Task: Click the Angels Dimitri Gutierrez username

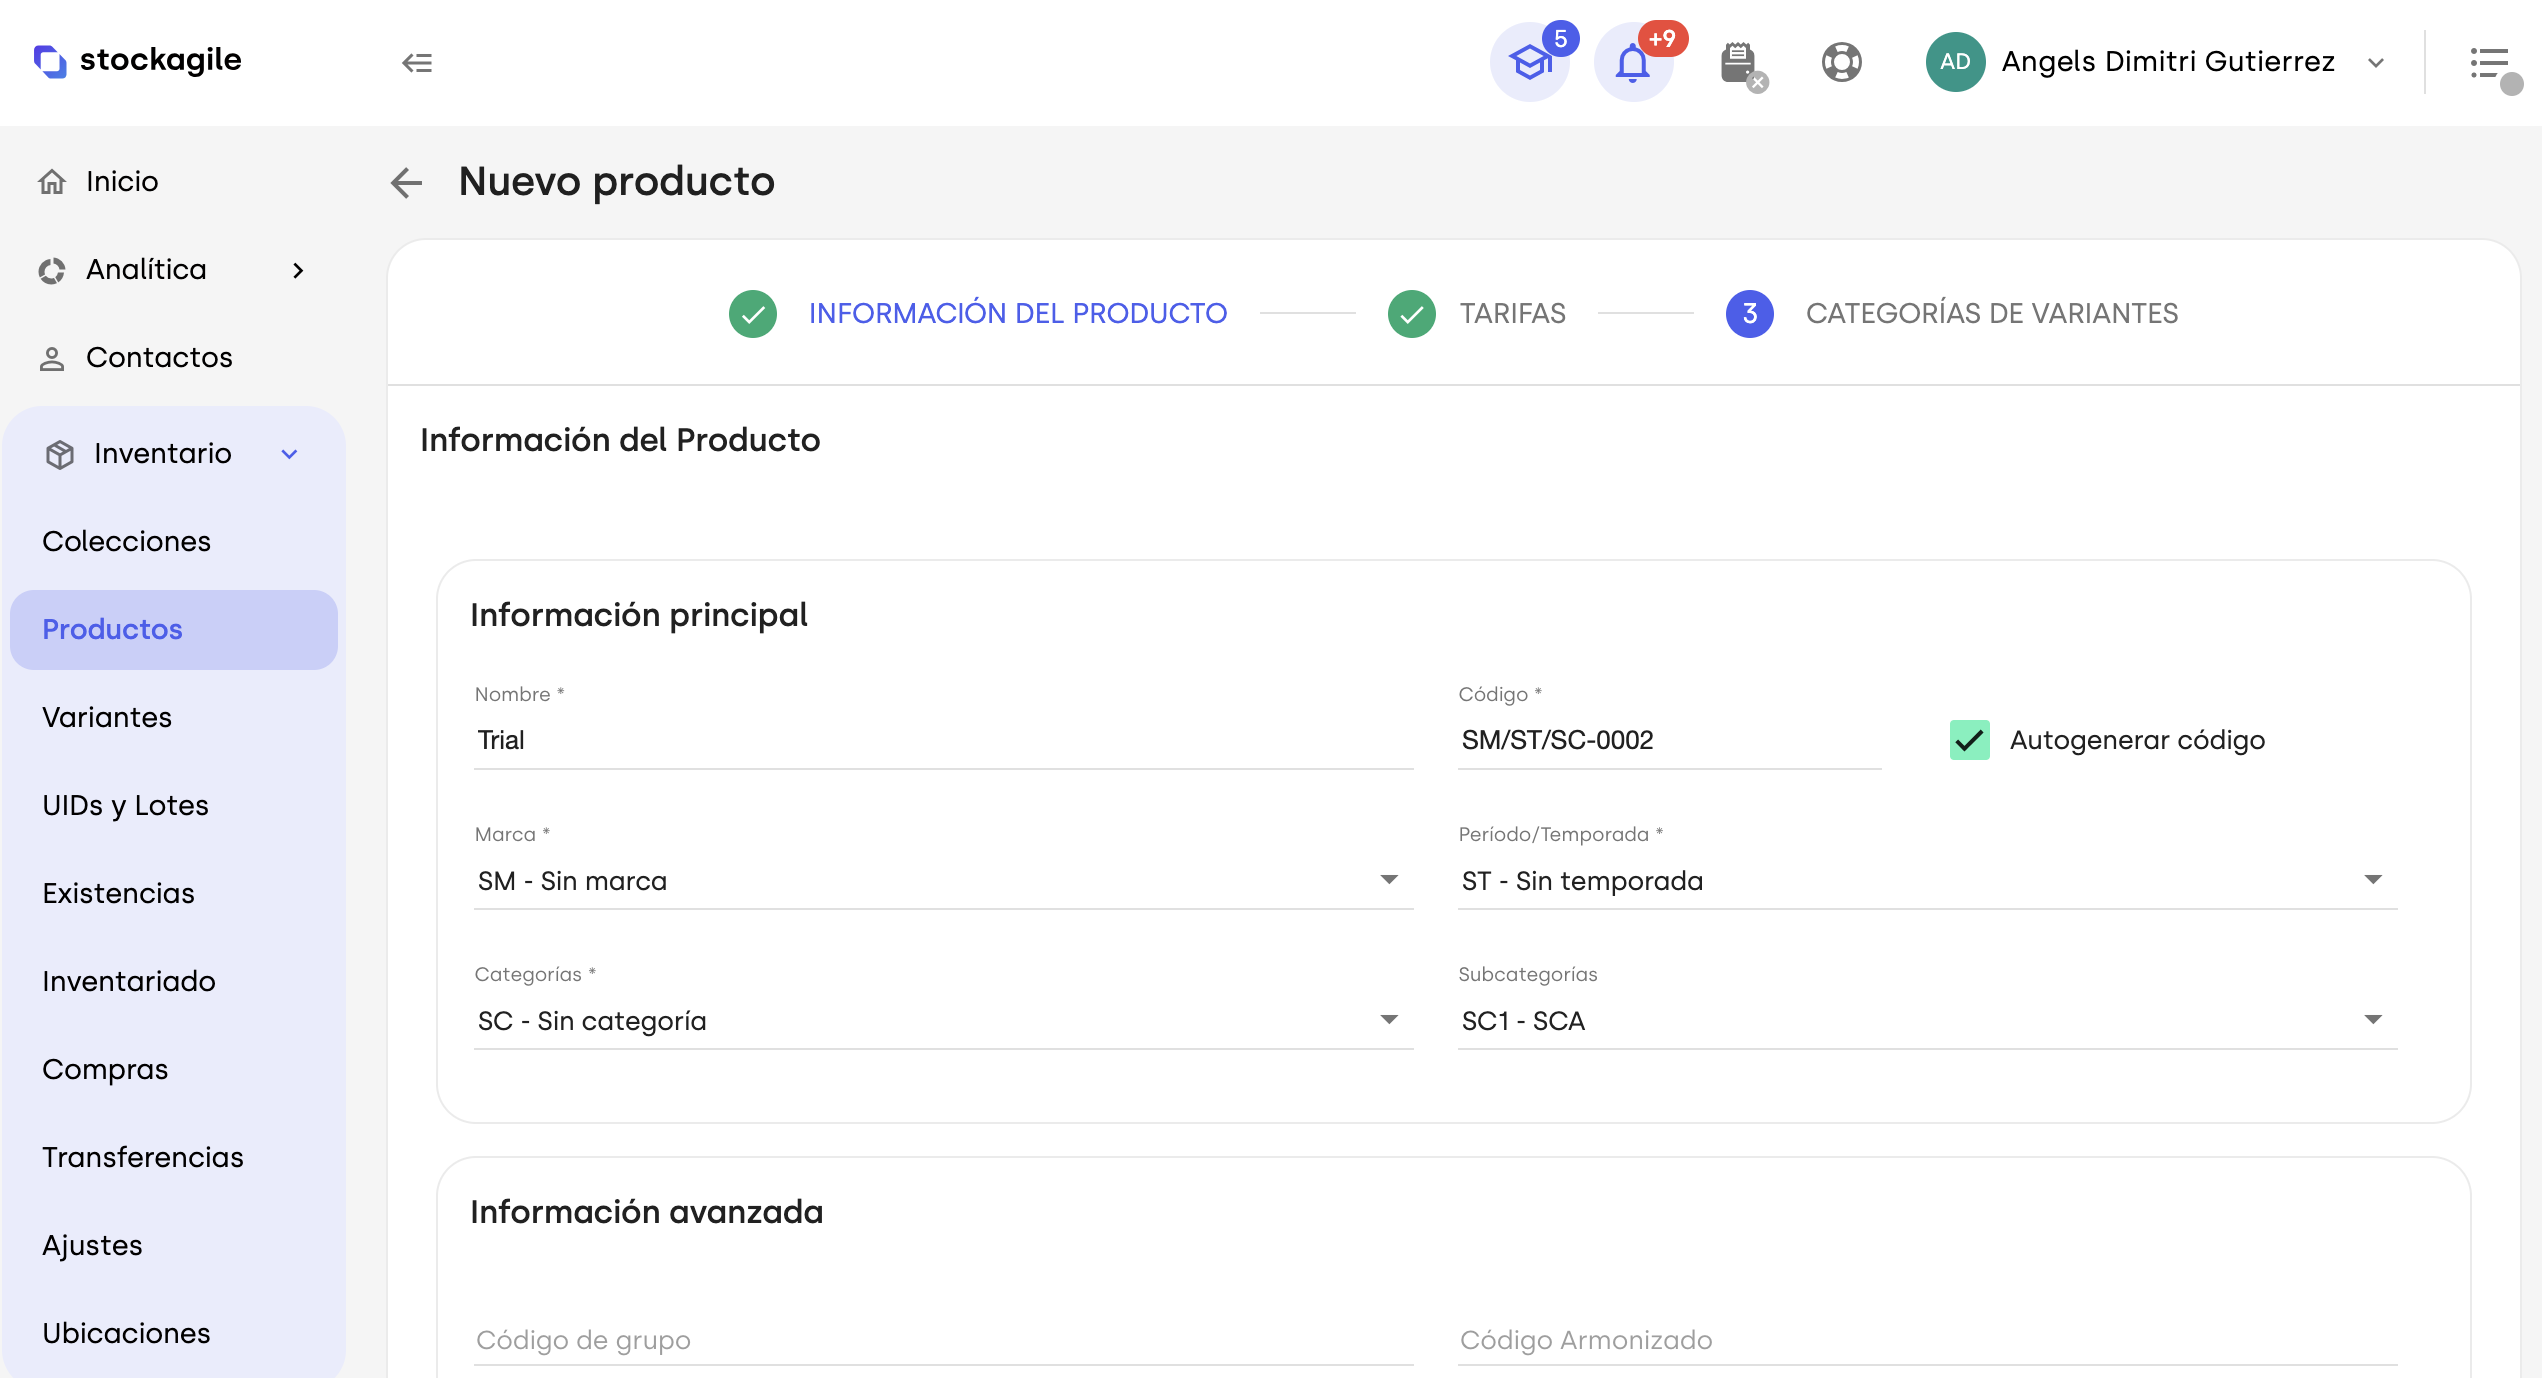Action: (x=2168, y=62)
